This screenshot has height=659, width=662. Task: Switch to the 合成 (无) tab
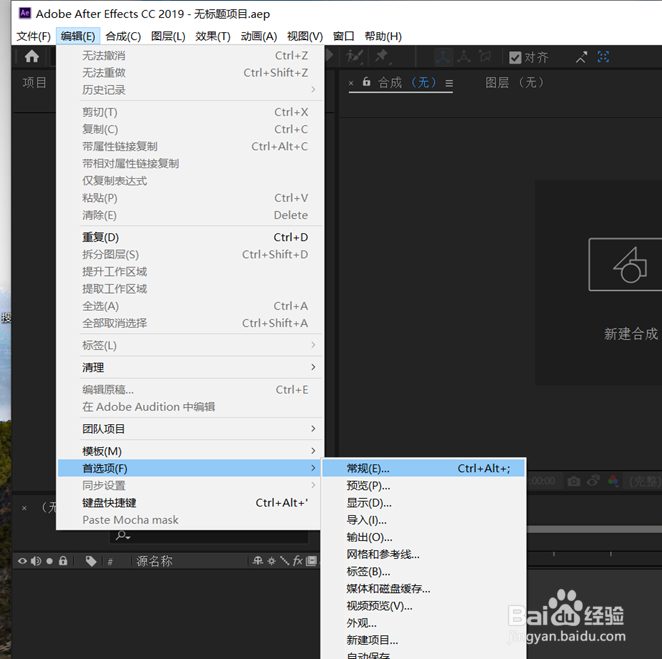pos(407,82)
